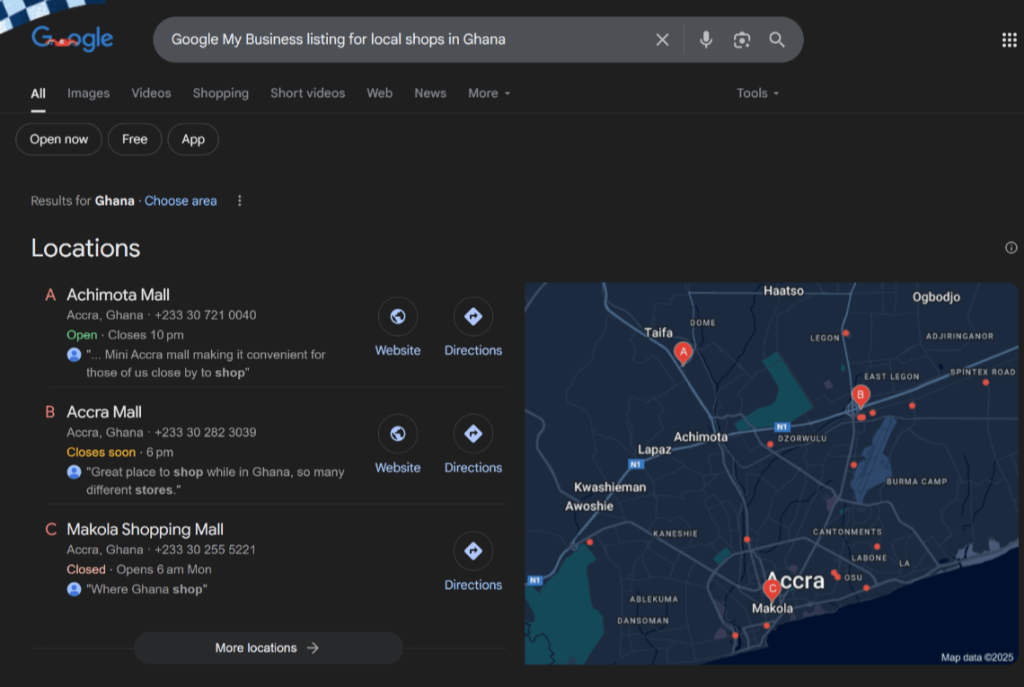The height and width of the screenshot is (687, 1024).
Task: Open the three-dot menu beside Choose area
Action: click(240, 200)
